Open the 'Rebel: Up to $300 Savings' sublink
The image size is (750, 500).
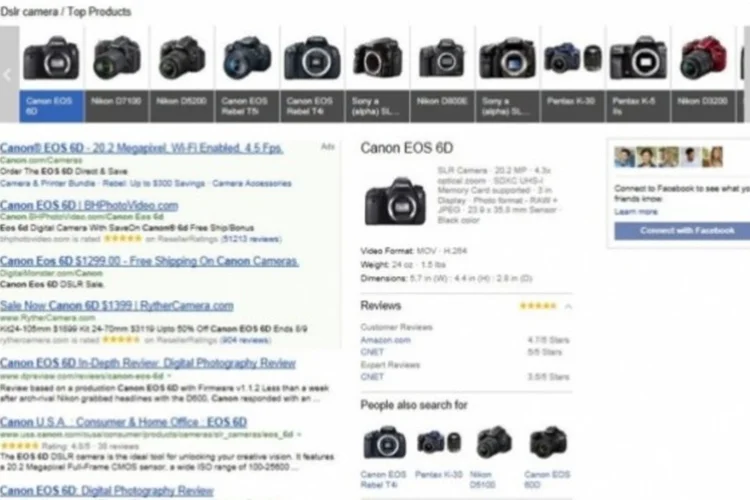pos(154,183)
